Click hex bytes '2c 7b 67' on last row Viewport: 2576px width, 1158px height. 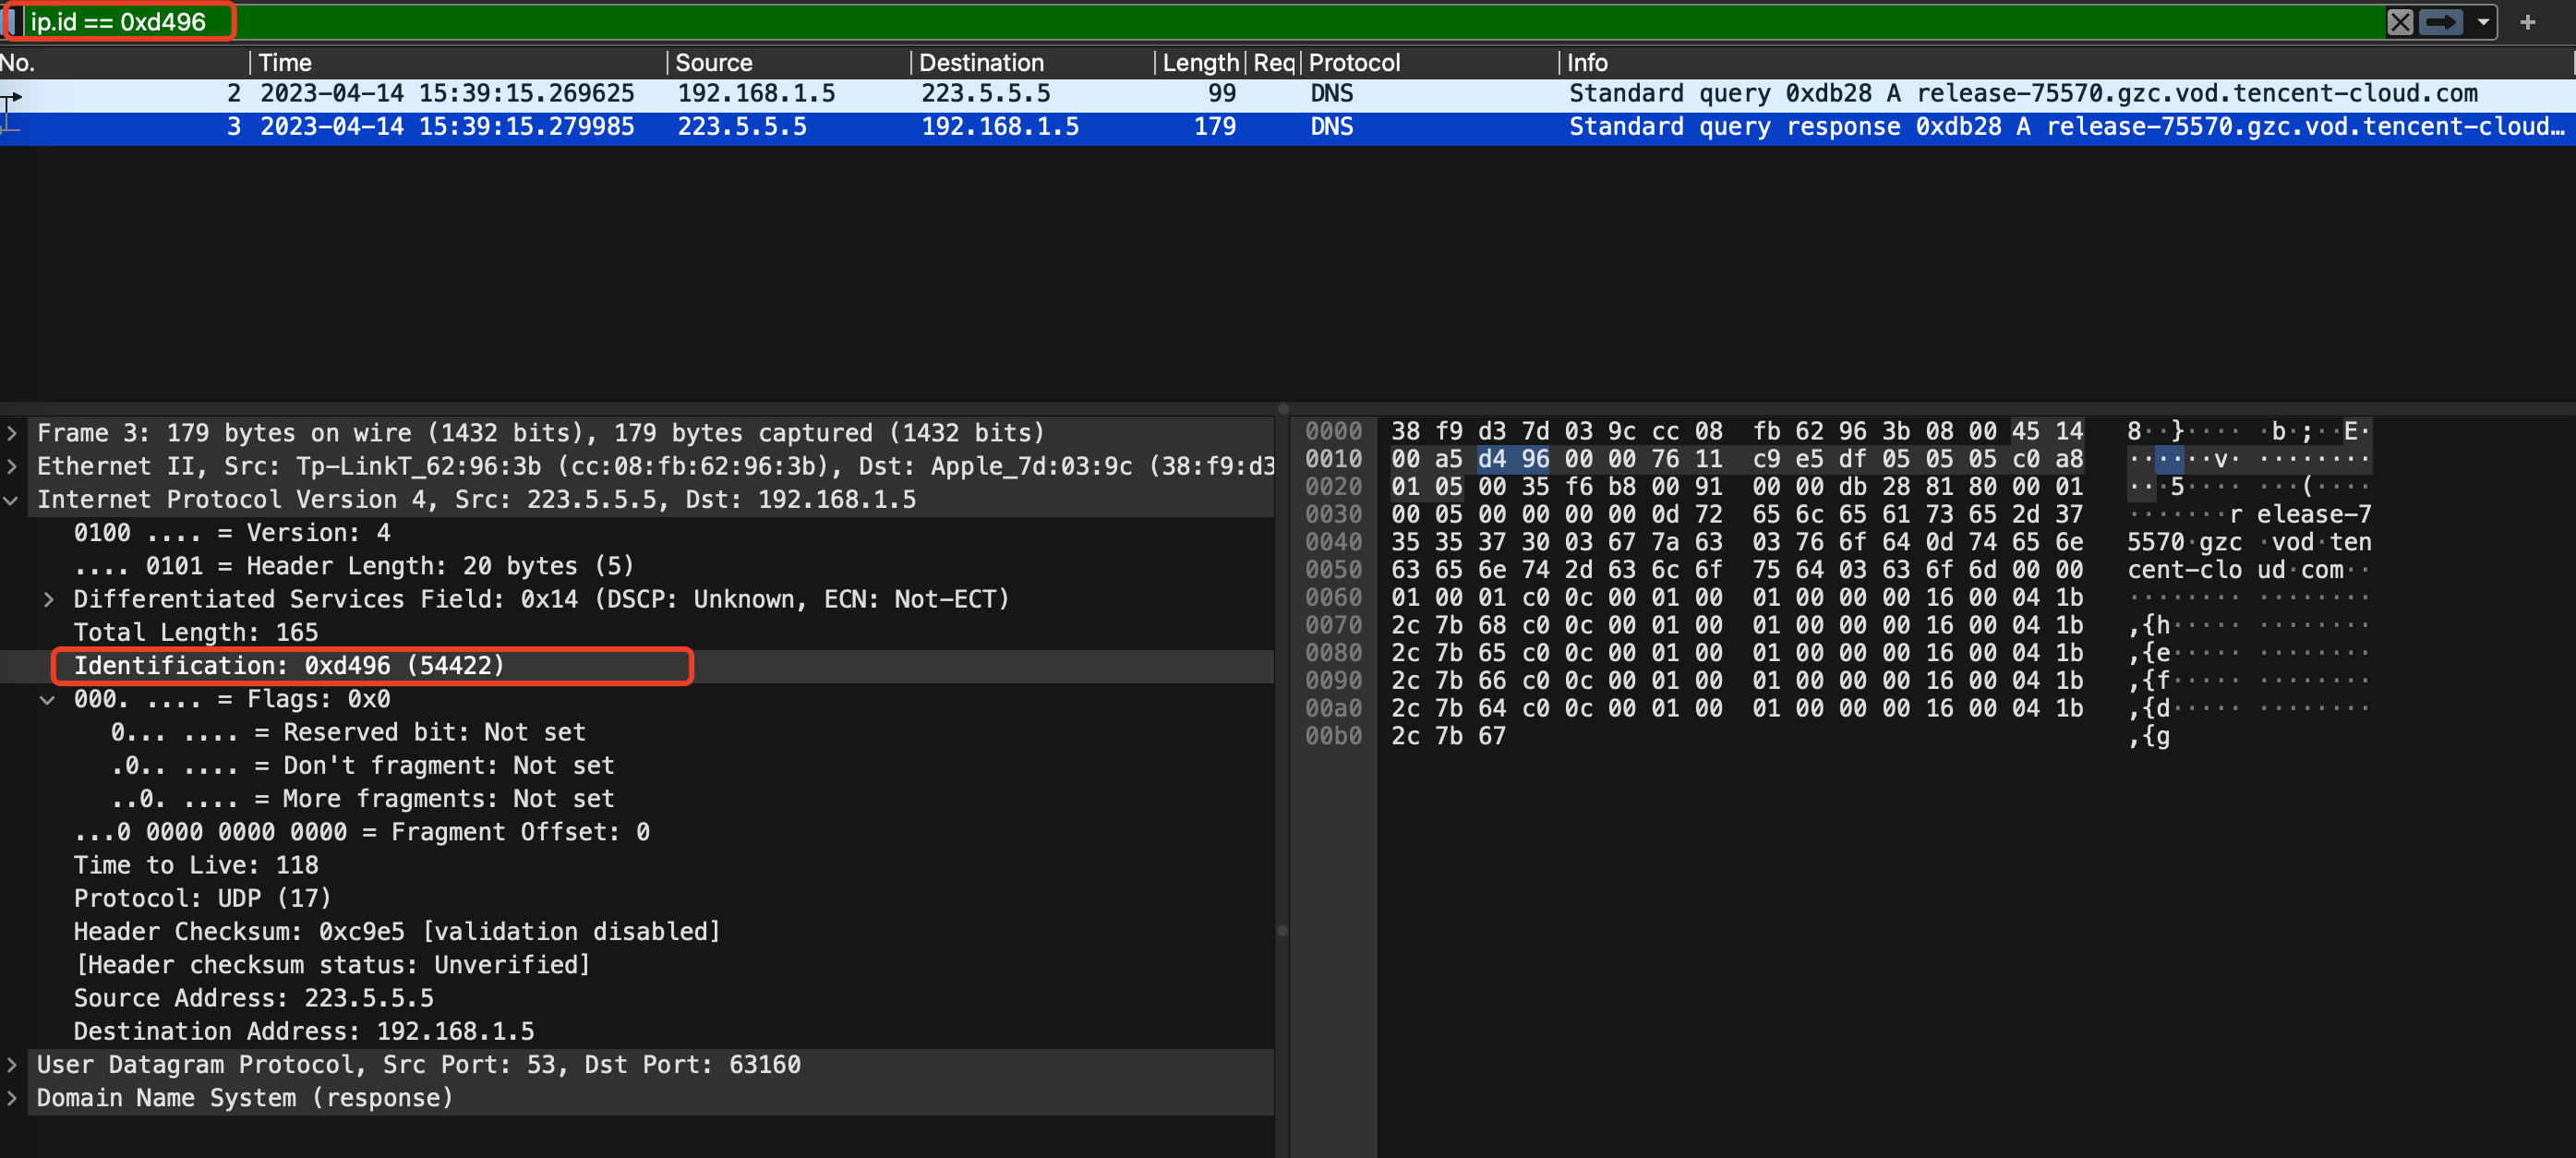(1448, 736)
